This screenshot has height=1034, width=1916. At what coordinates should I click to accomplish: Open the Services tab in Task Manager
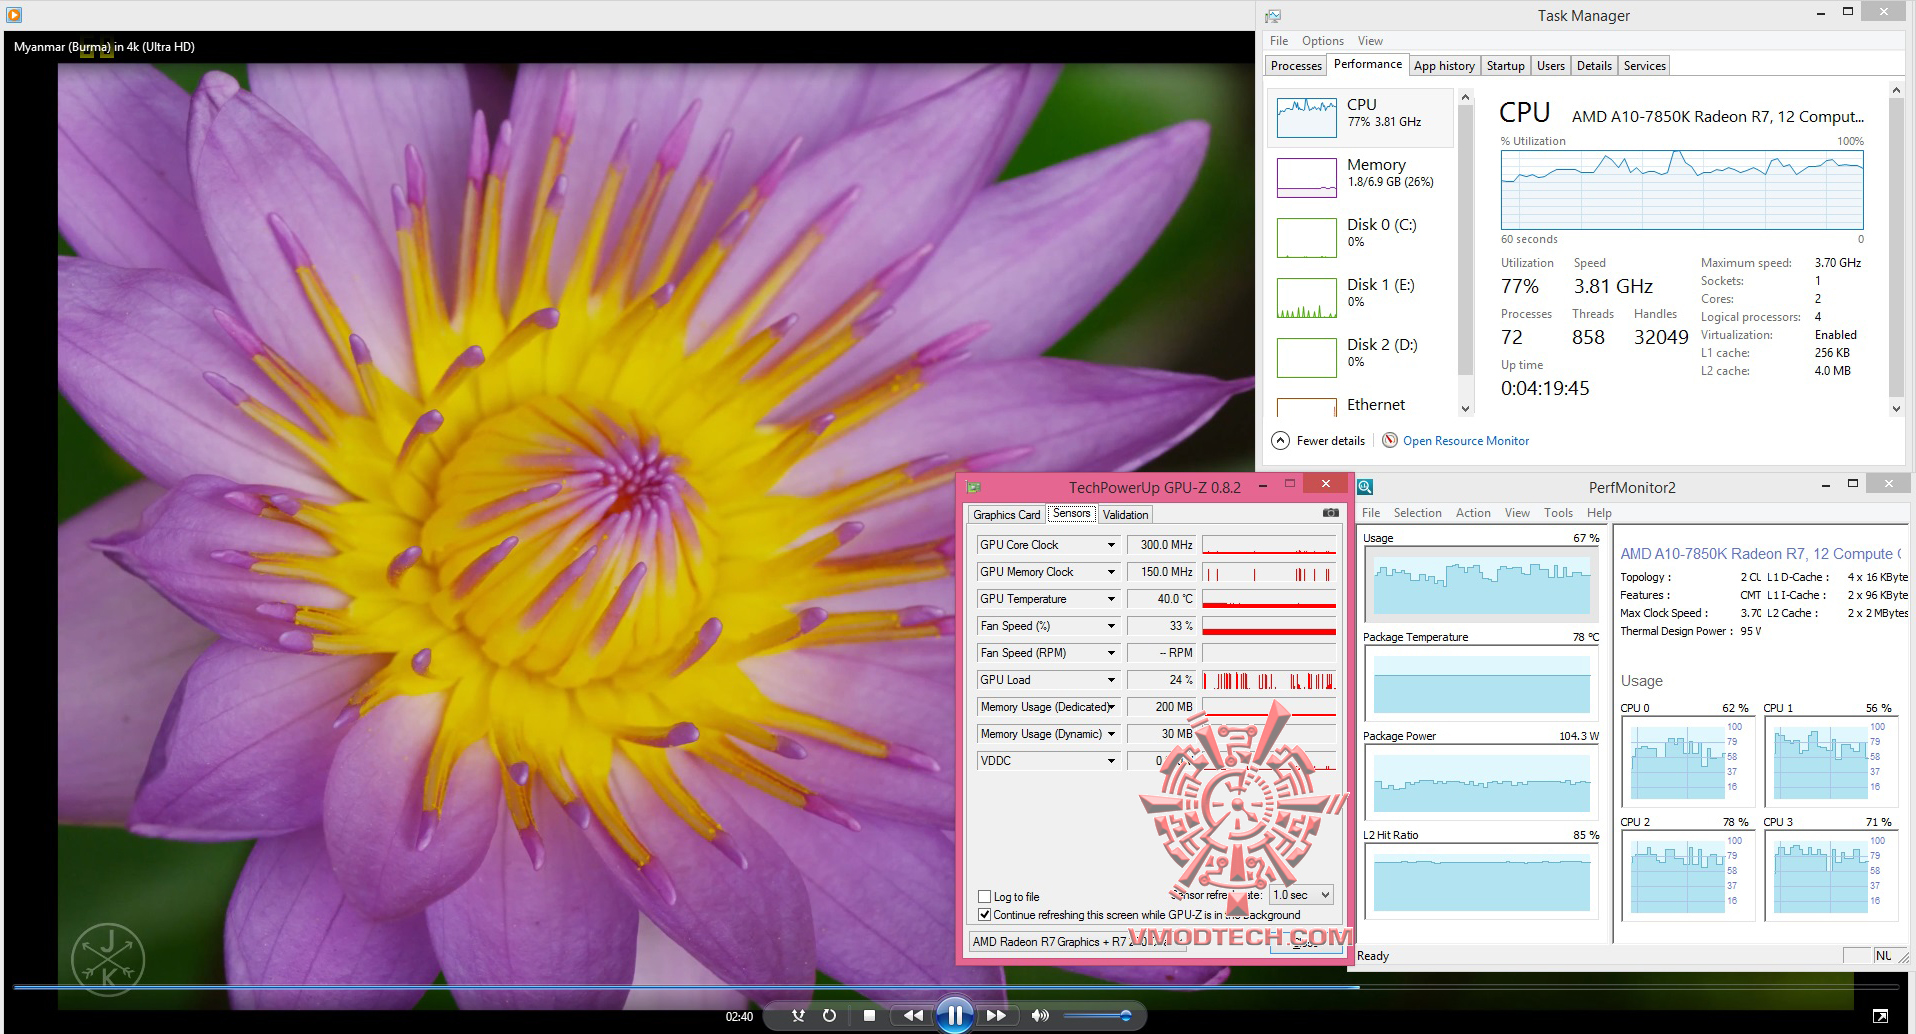pyautogui.click(x=1644, y=66)
